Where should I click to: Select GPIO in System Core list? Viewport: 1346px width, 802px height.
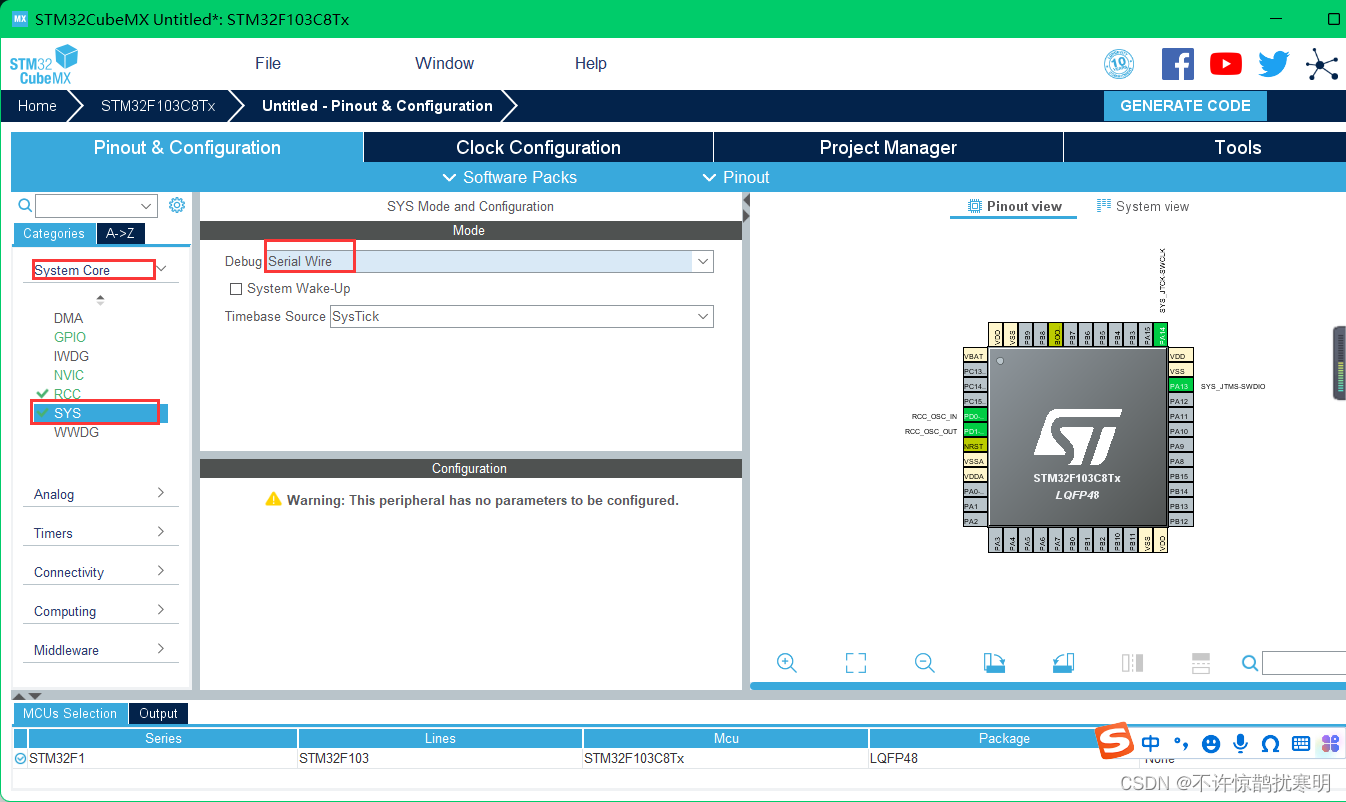coord(70,337)
